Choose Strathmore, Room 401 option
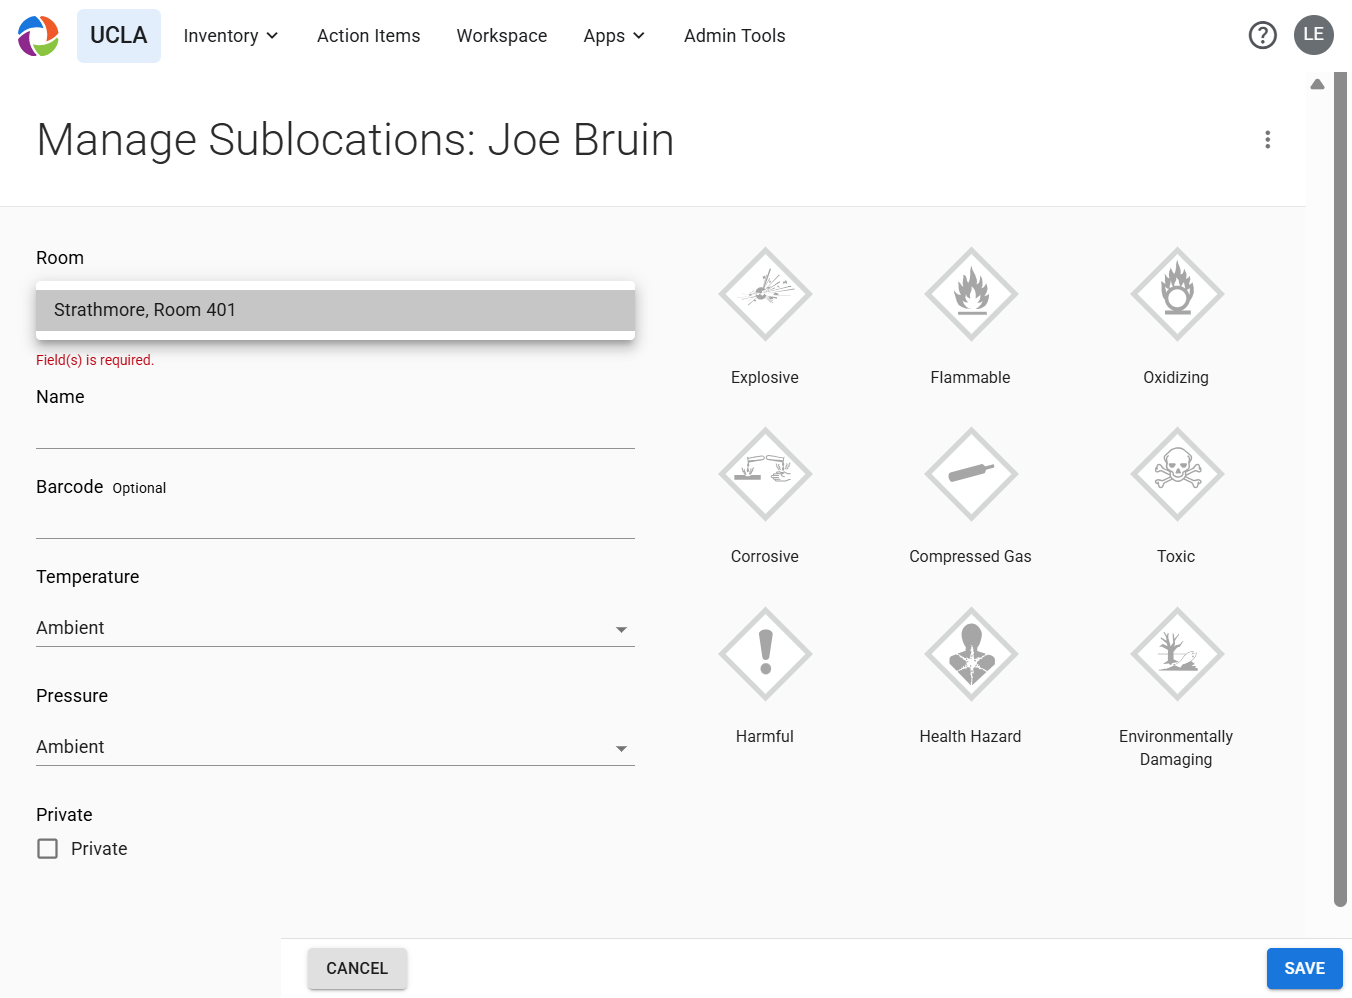Image resolution: width=1352 pixels, height=998 pixels. [x=335, y=310]
